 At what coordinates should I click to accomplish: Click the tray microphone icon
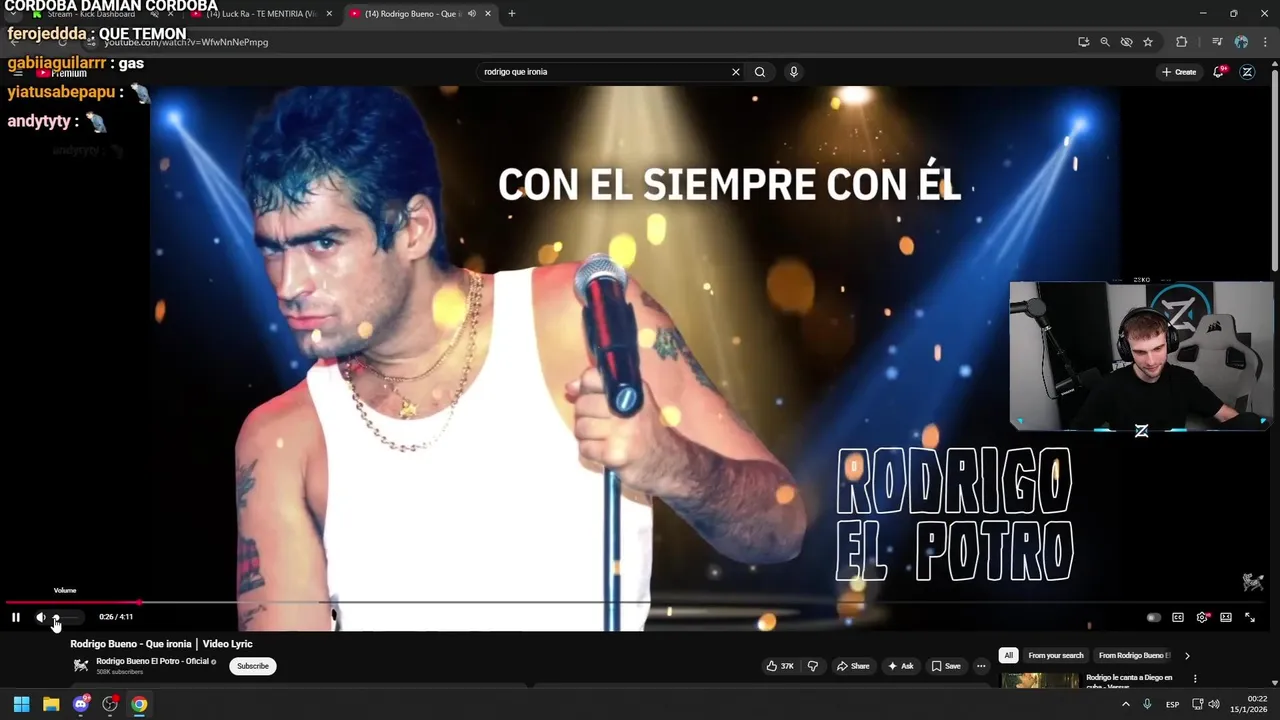(x=1147, y=704)
